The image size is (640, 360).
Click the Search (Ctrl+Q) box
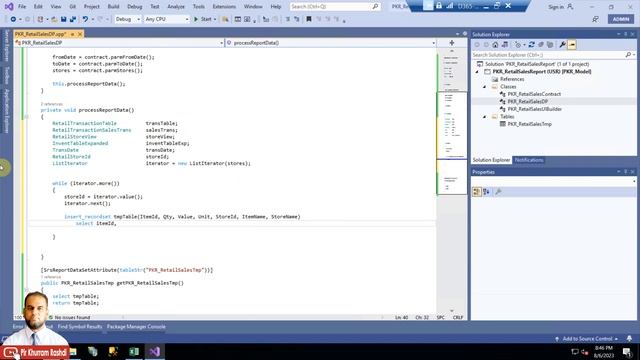click(x=335, y=7)
